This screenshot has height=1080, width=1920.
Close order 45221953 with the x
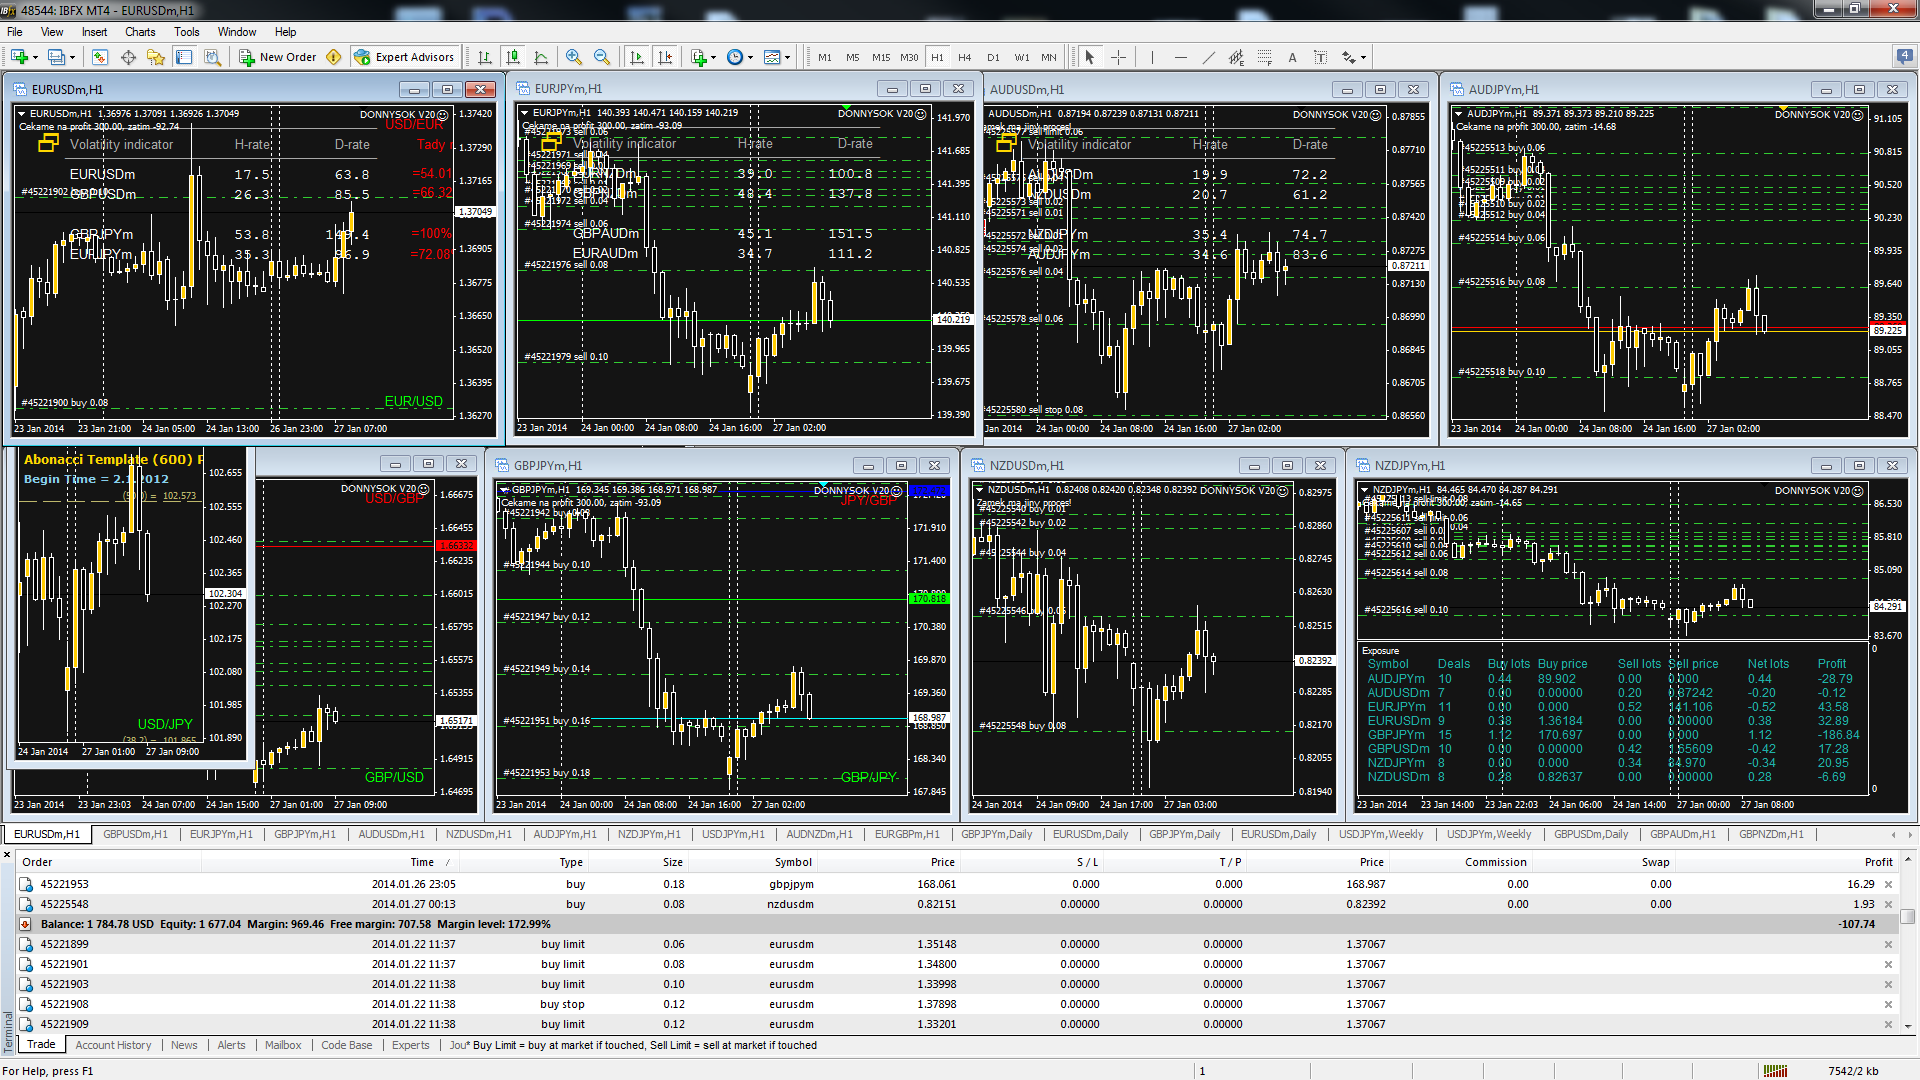point(1888,884)
